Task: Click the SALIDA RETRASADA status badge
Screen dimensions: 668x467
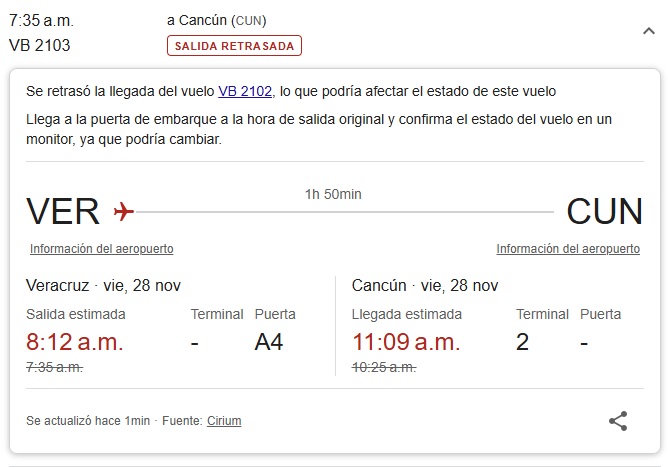Action: (234, 46)
